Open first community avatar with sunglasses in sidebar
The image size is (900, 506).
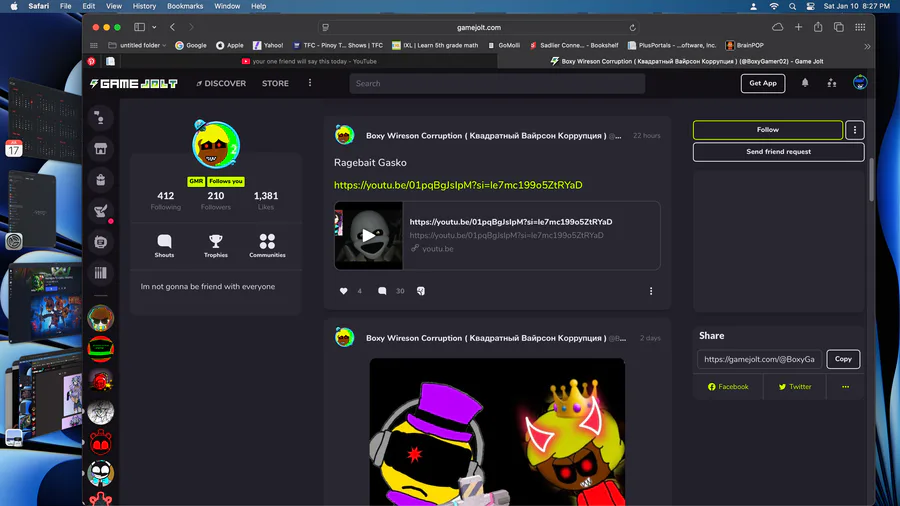click(x=100, y=318)
